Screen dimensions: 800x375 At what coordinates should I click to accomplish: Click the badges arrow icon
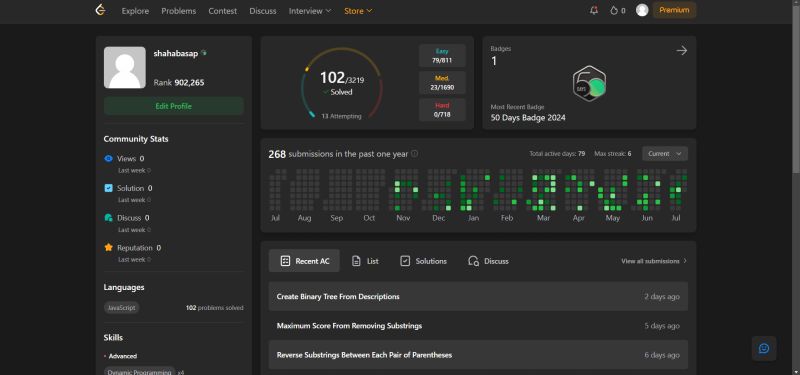682,51
